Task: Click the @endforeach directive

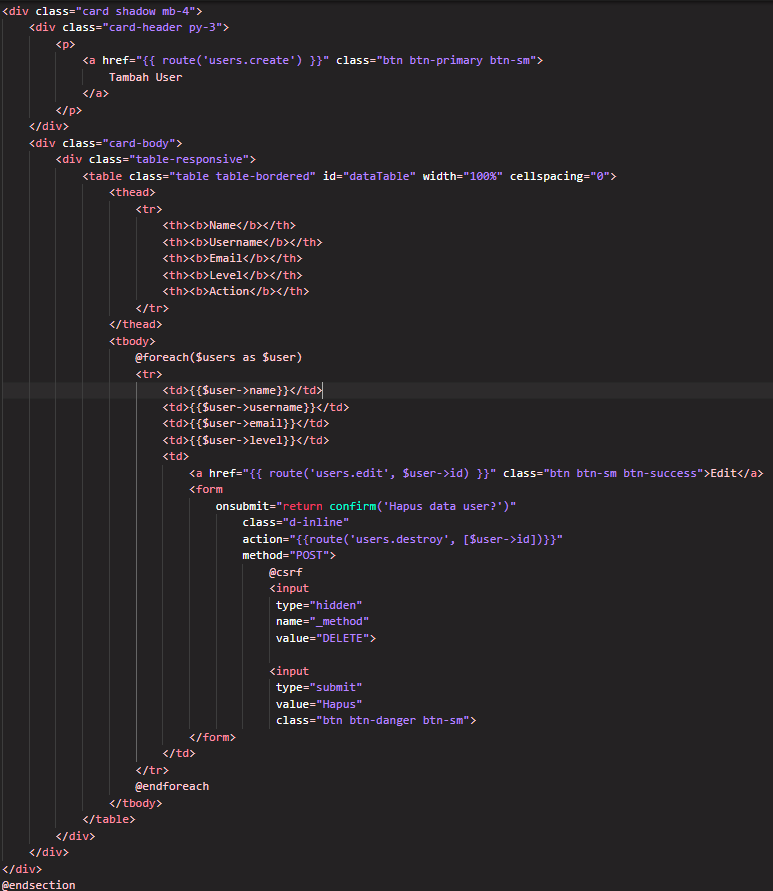Action: (172, 786)
